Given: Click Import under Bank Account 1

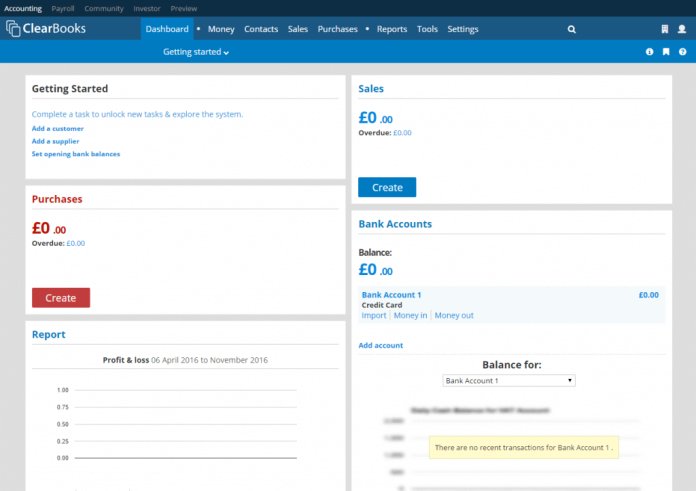Looking at the screenshot, I should click(x=373, y=315).
